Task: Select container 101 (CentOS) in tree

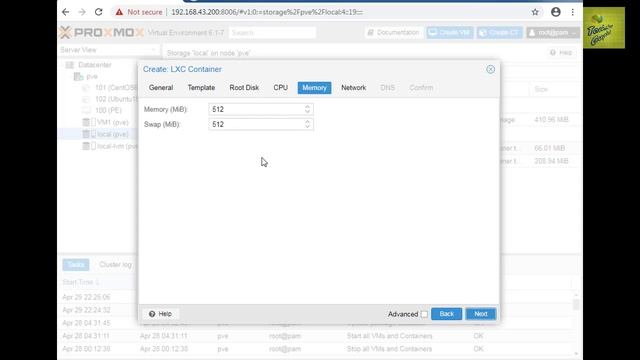Action: (x=116, y=88)
